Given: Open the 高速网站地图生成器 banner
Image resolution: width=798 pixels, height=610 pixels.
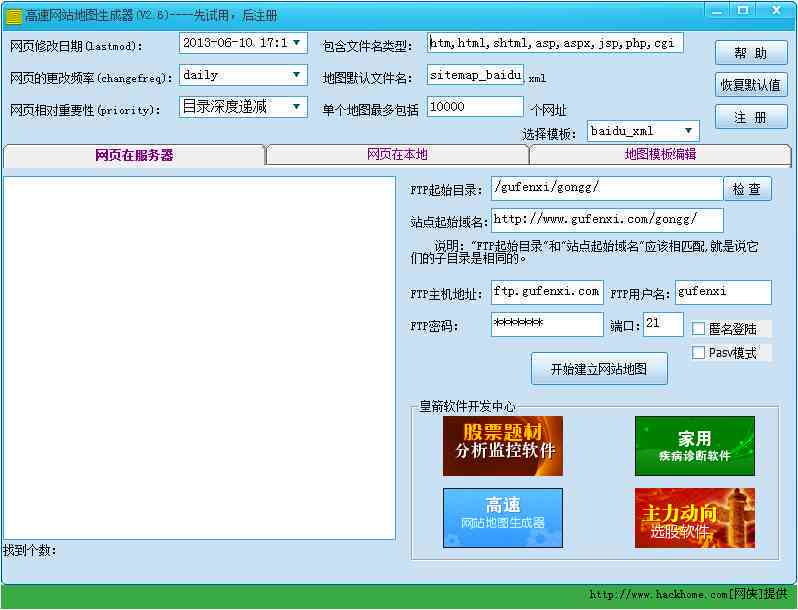Looking at the screenshot, I should click(503, 518).
